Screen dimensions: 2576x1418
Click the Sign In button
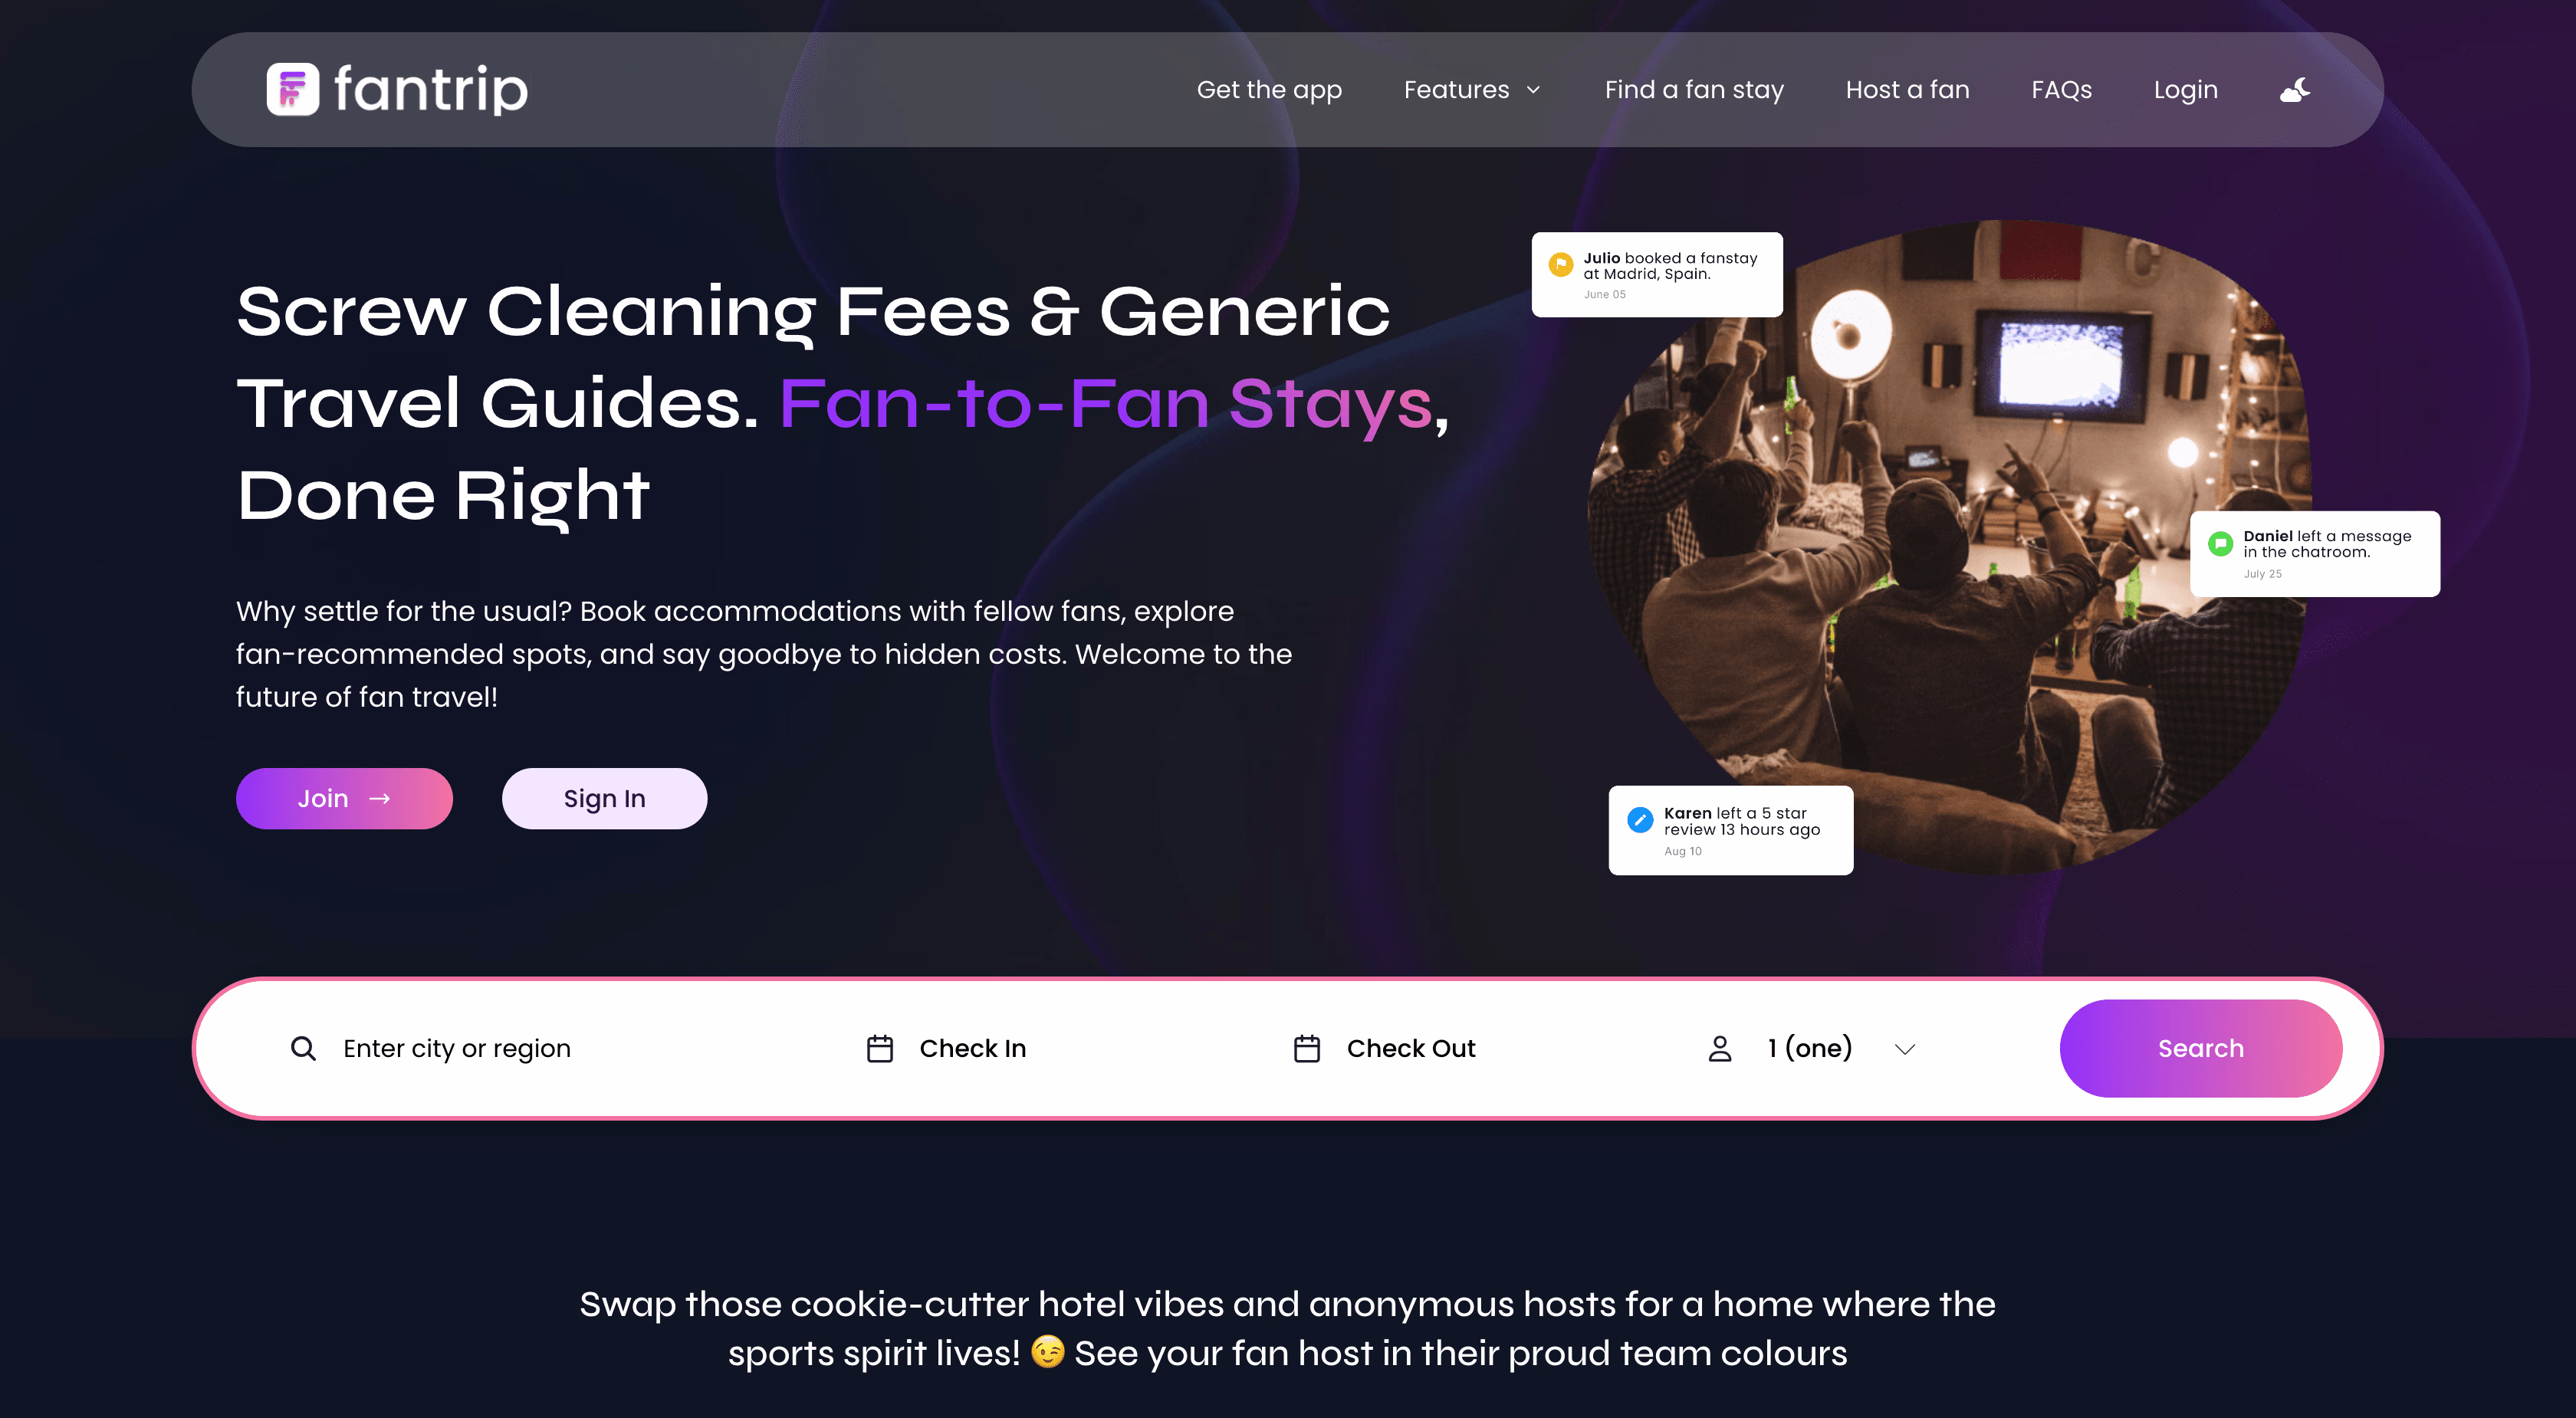click(x=604, y=798)
